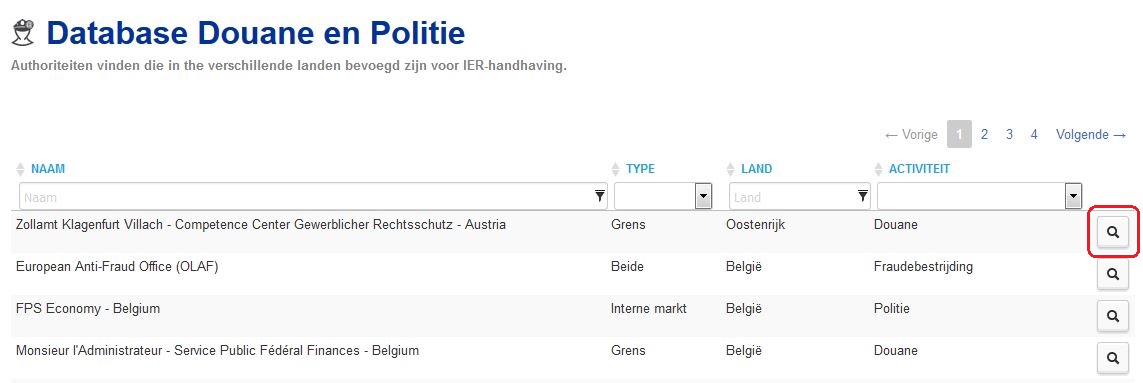View Monsieur l'Administrateur row details
This screenshot has height=383, width=1143.
point(1112,358)
